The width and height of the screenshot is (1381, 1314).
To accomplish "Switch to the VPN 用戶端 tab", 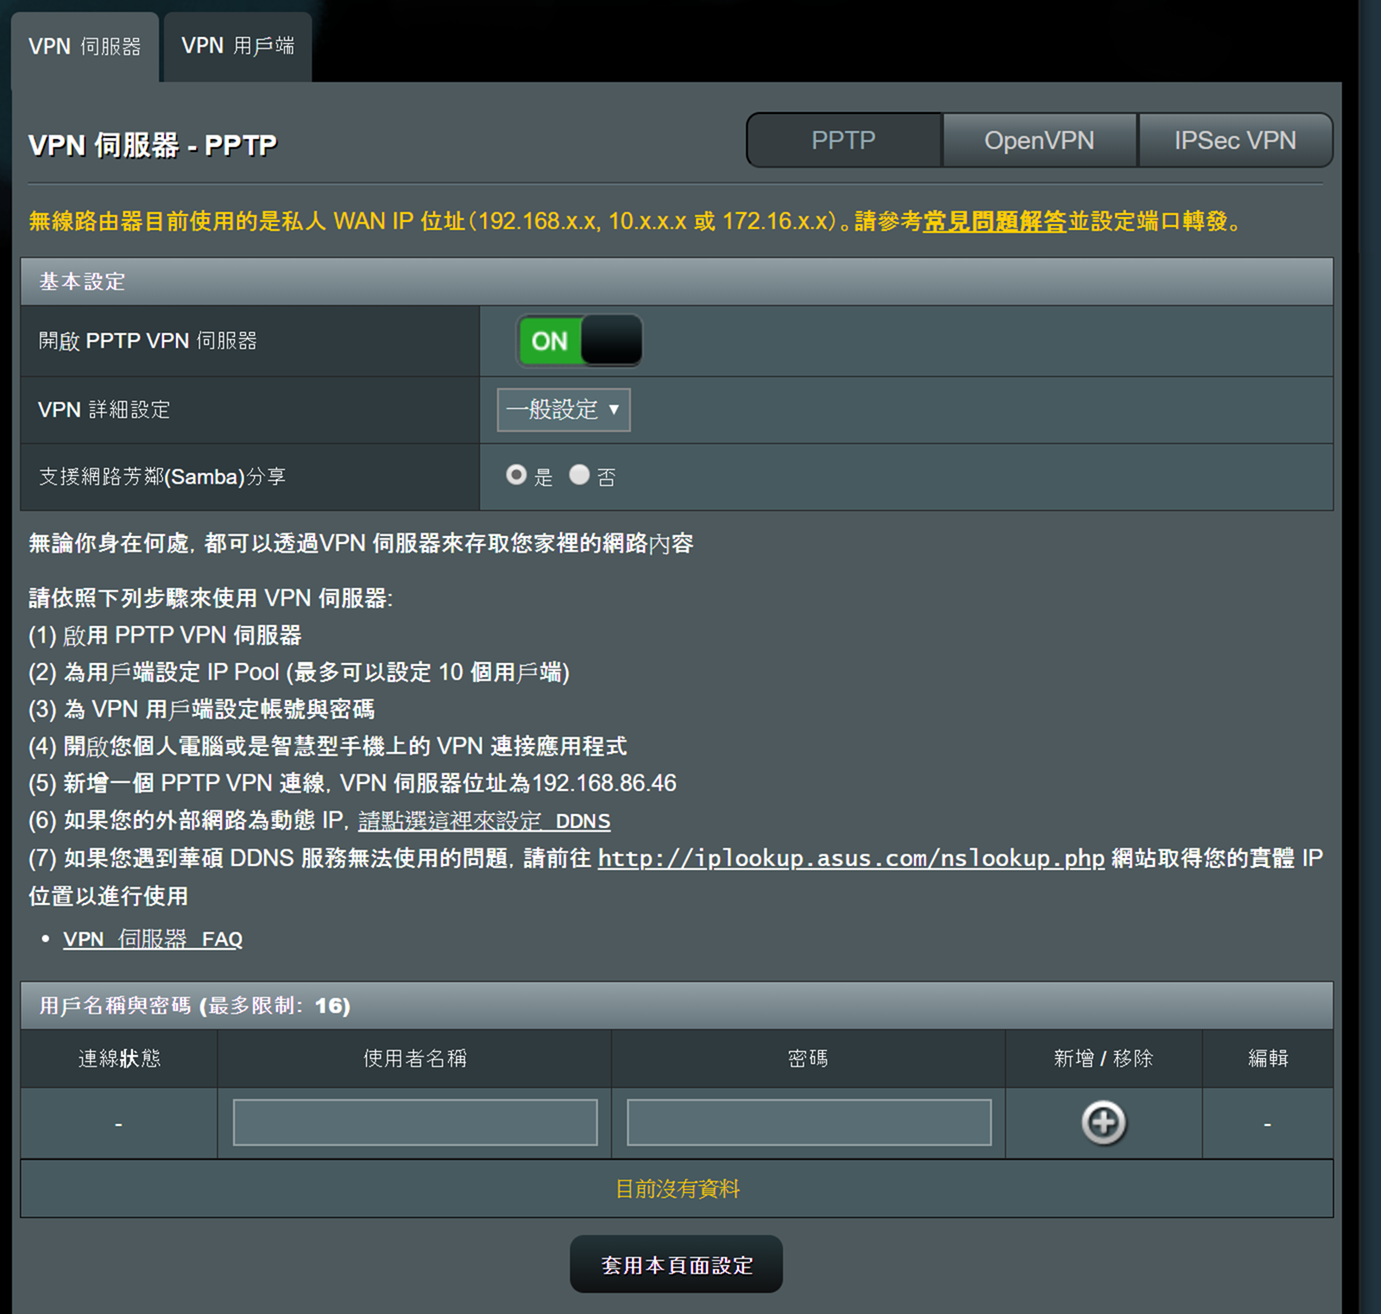I will pyautogui.click(x=237, y=45).
